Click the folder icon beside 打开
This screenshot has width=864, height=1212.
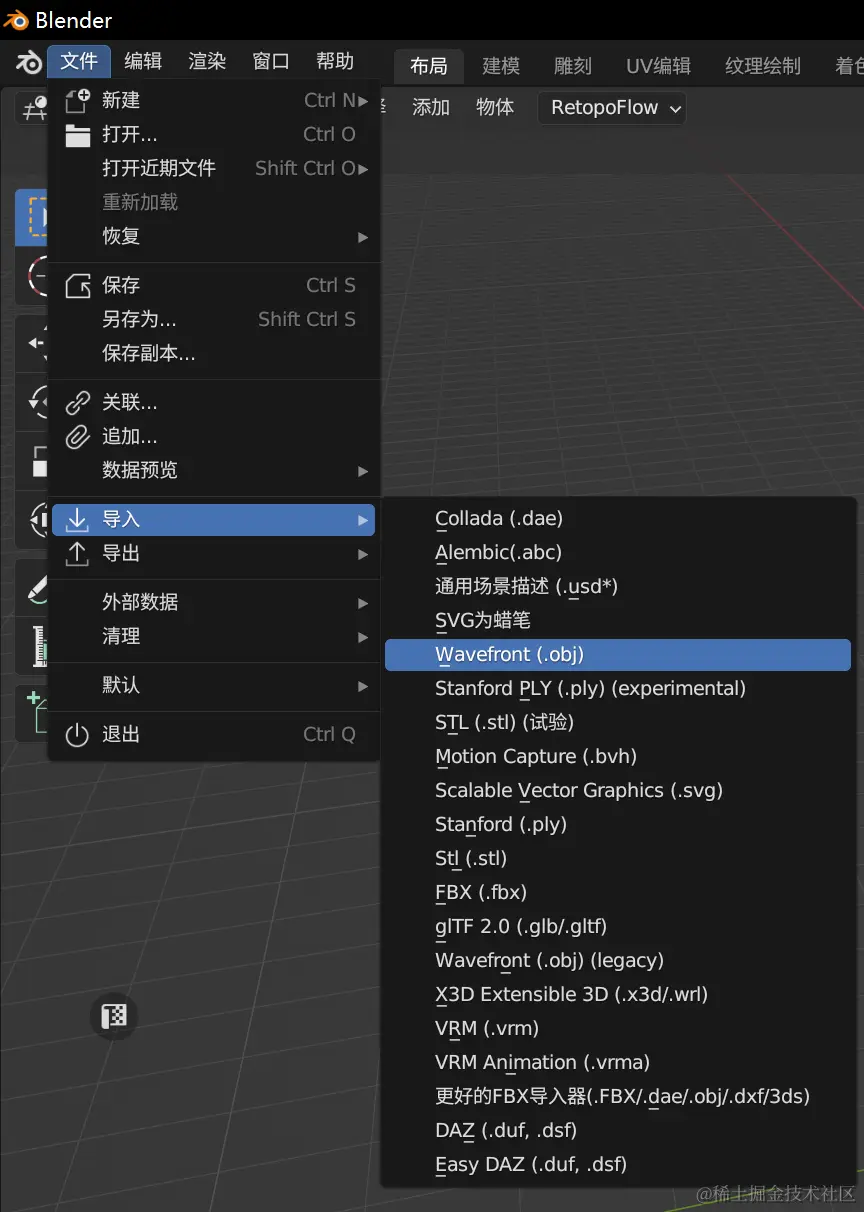(77, 135)
